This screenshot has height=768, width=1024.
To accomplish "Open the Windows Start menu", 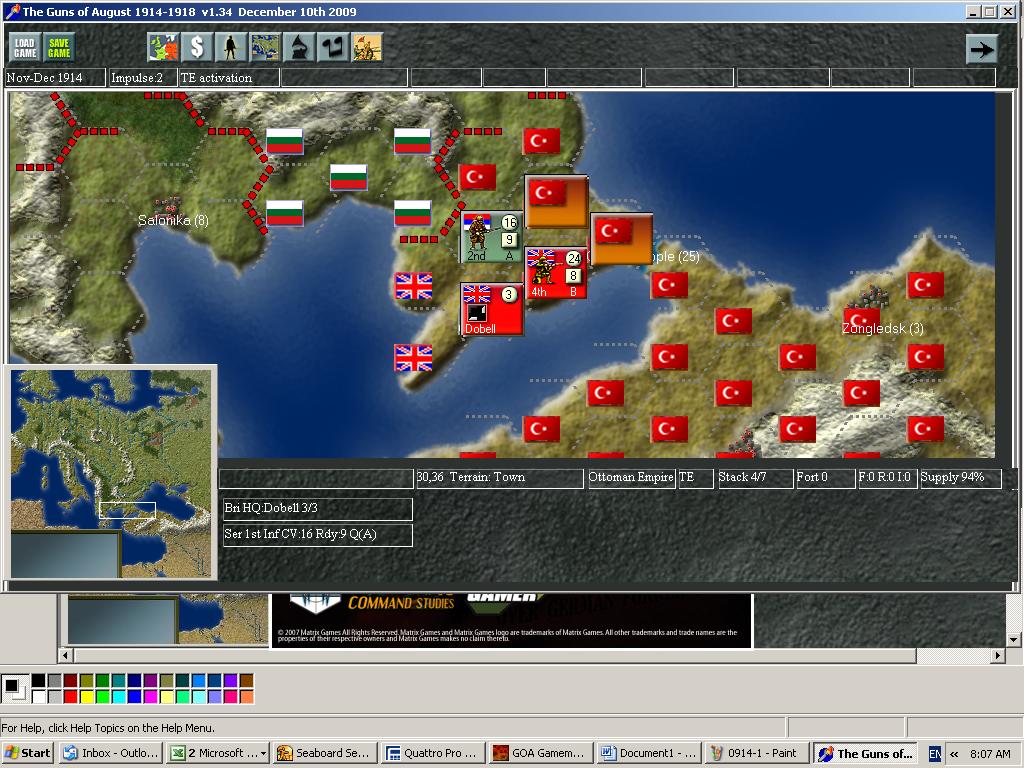I will (x=27, y=753).
